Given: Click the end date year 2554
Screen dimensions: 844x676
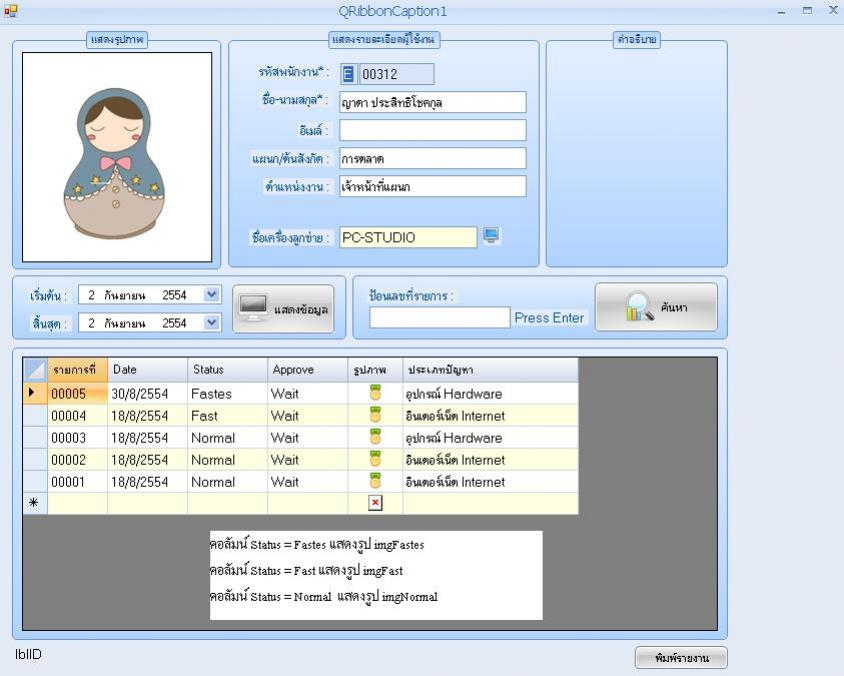Looking at the screenshot, I should coord(174,323).
